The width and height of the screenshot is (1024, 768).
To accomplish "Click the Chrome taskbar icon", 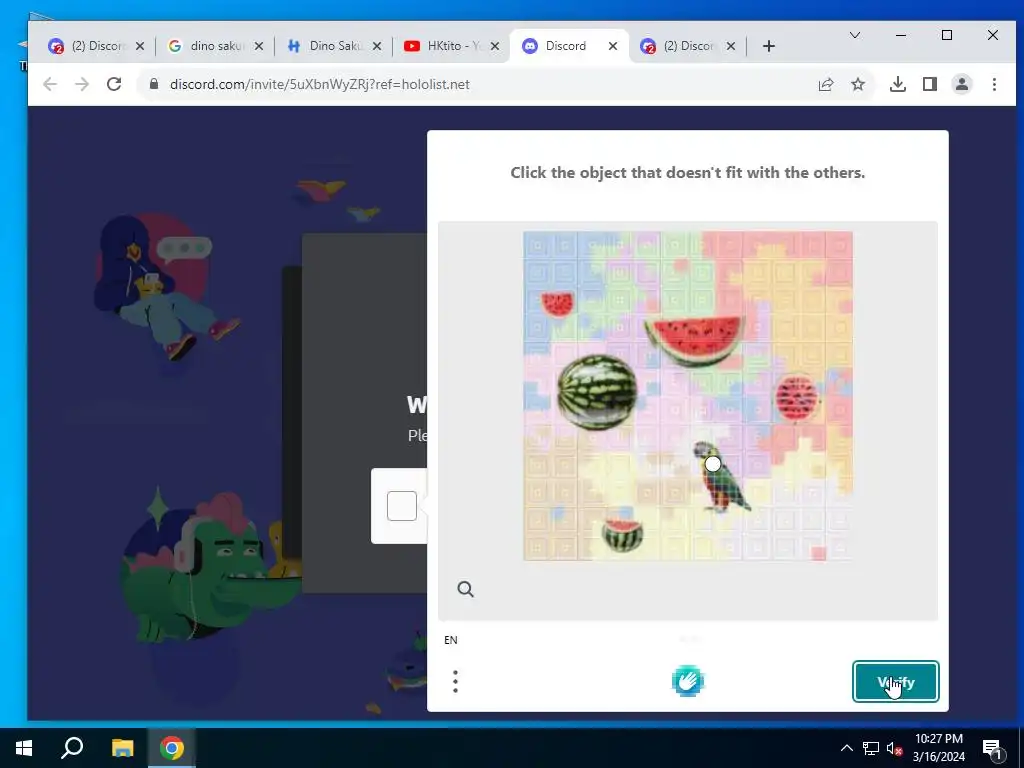I will coord(172,748).
